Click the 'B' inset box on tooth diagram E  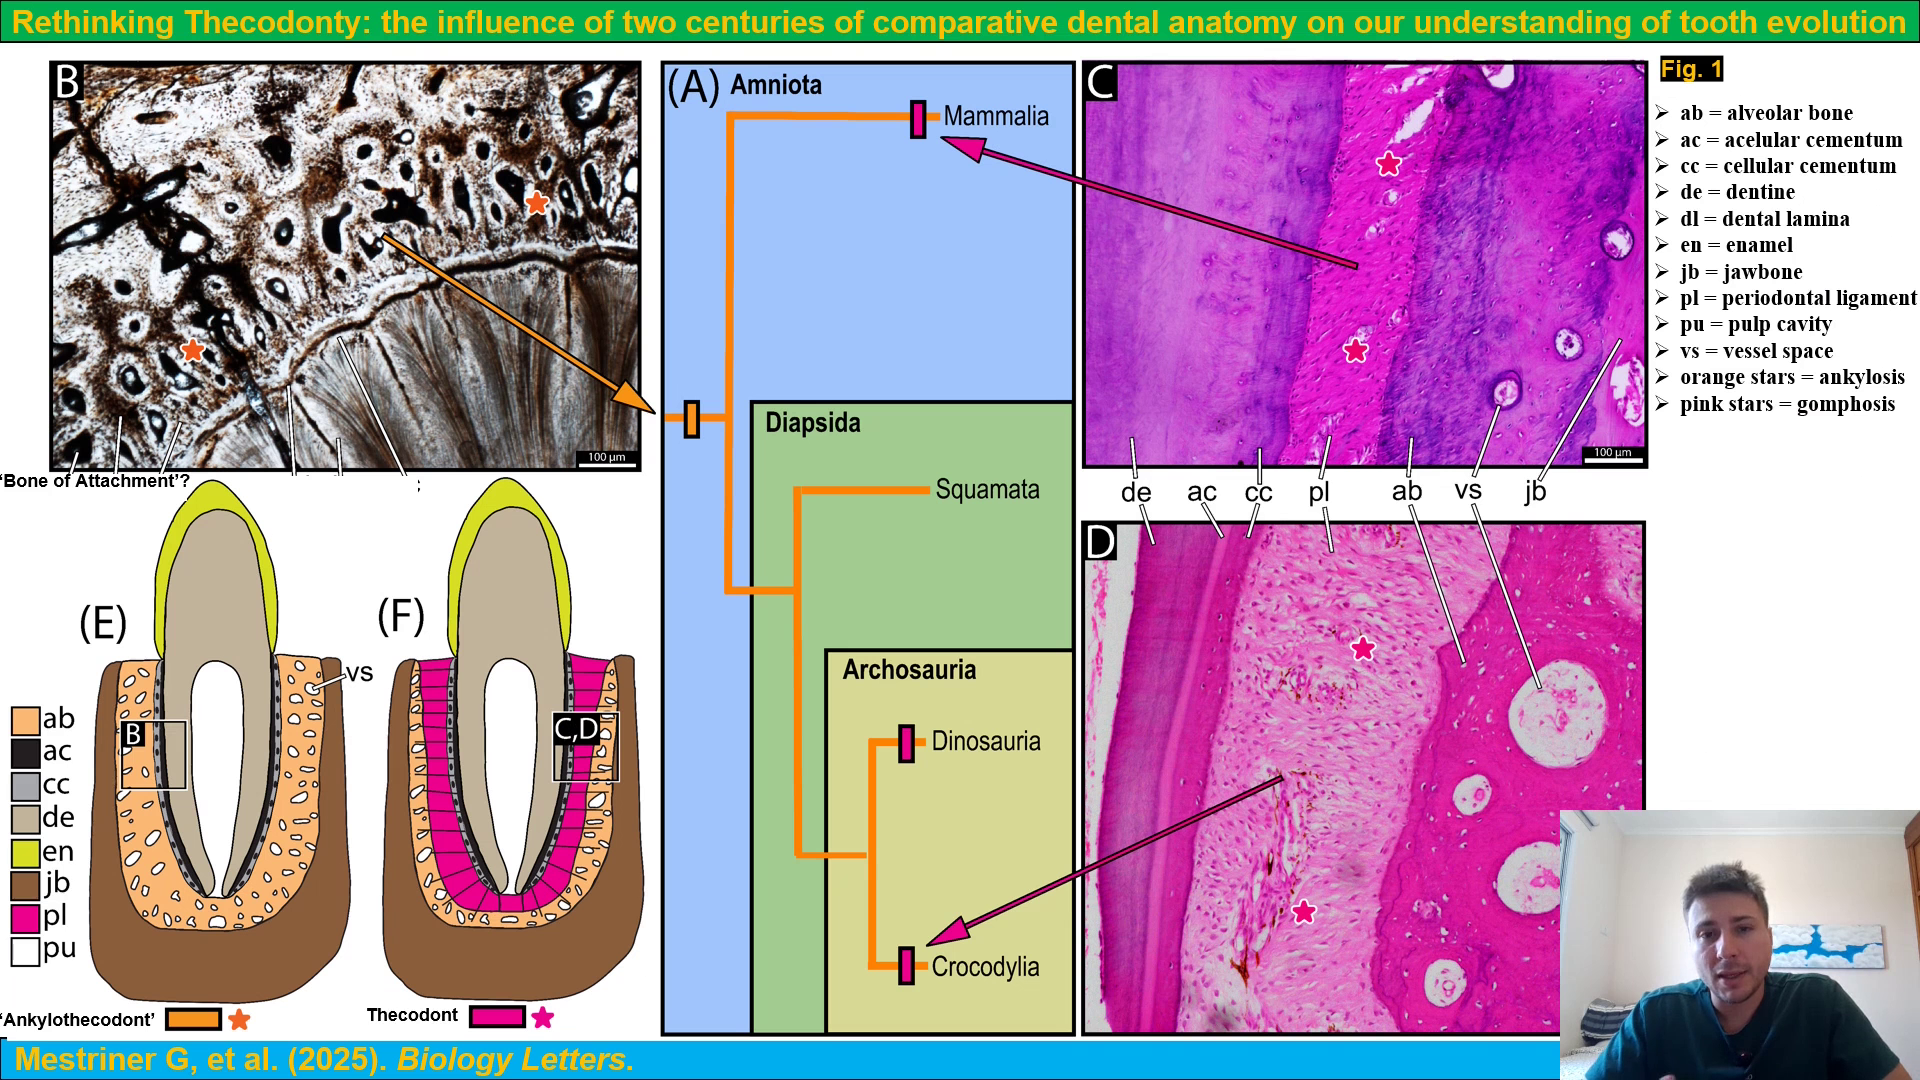(x=154, y=755)
